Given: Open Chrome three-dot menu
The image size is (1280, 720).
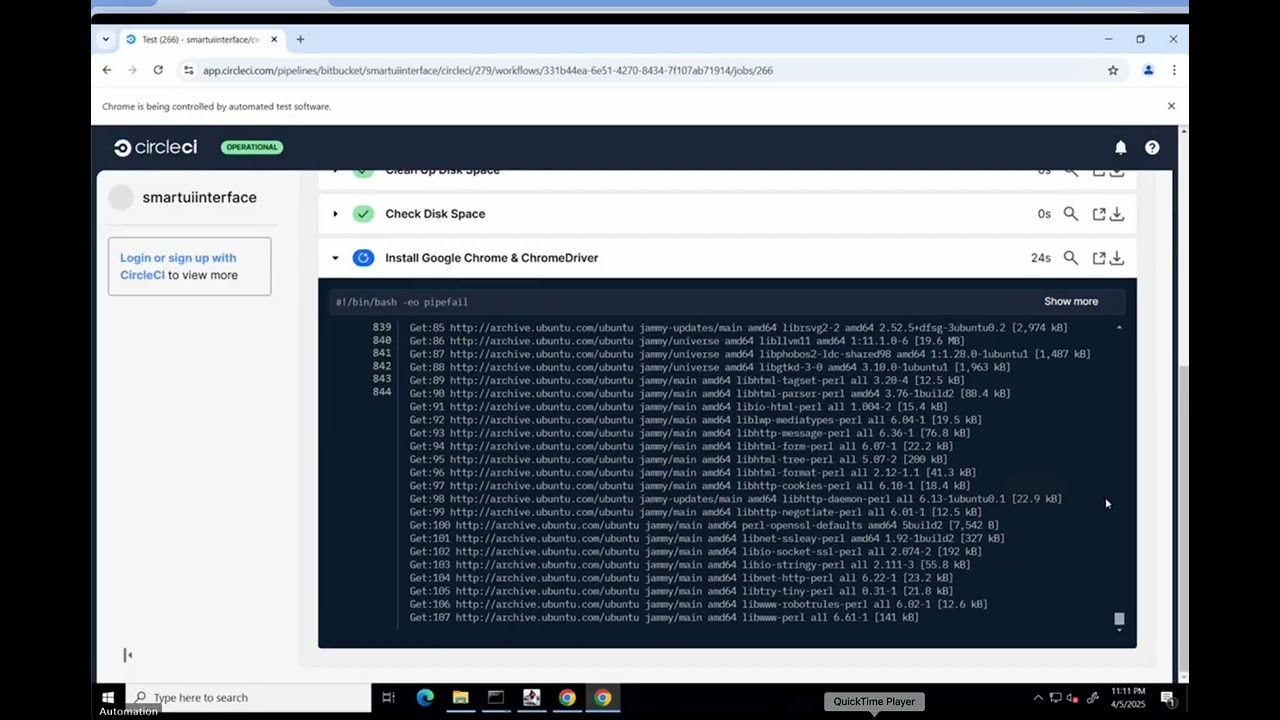Looking at the screenshot, I should [1174, 70].
